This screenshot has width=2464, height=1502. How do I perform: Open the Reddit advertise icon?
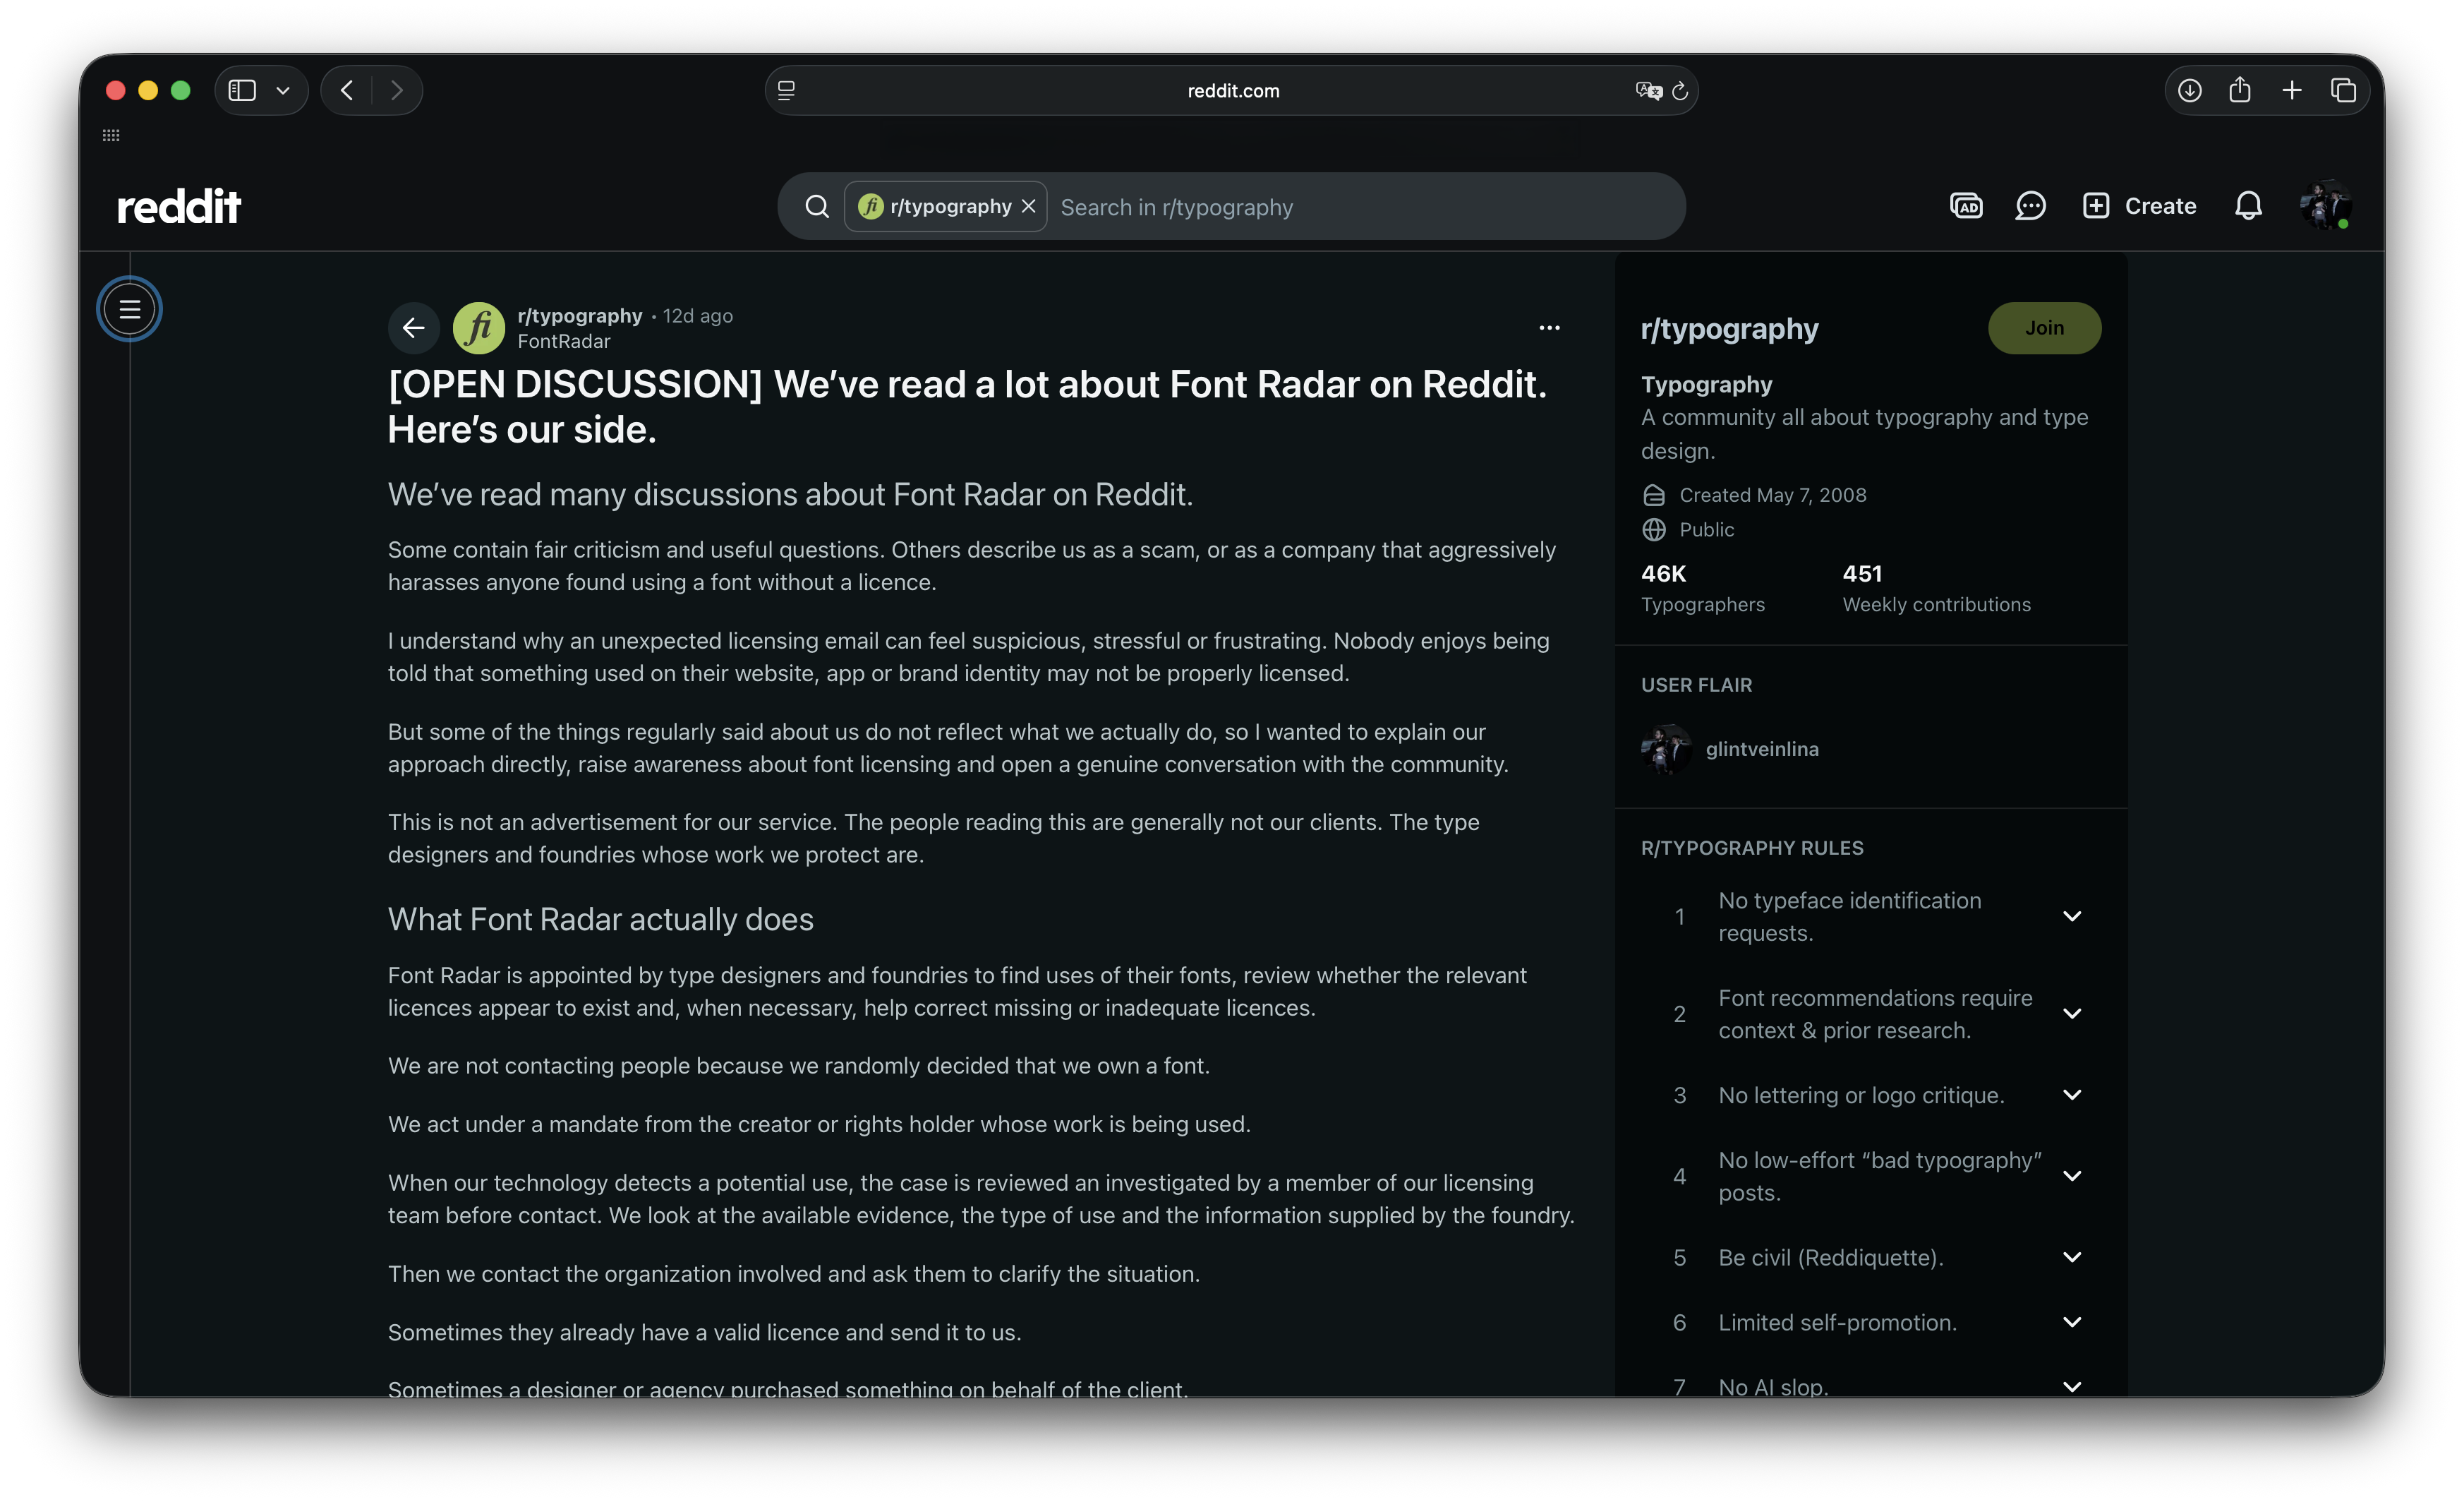click(1966, 206)
